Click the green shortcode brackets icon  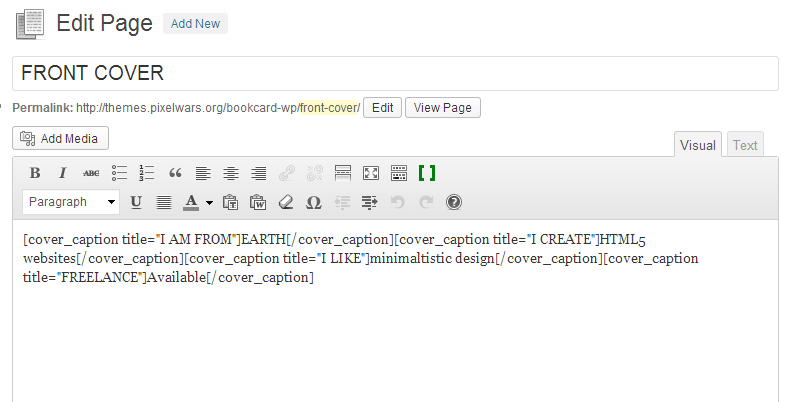(427, 173)
